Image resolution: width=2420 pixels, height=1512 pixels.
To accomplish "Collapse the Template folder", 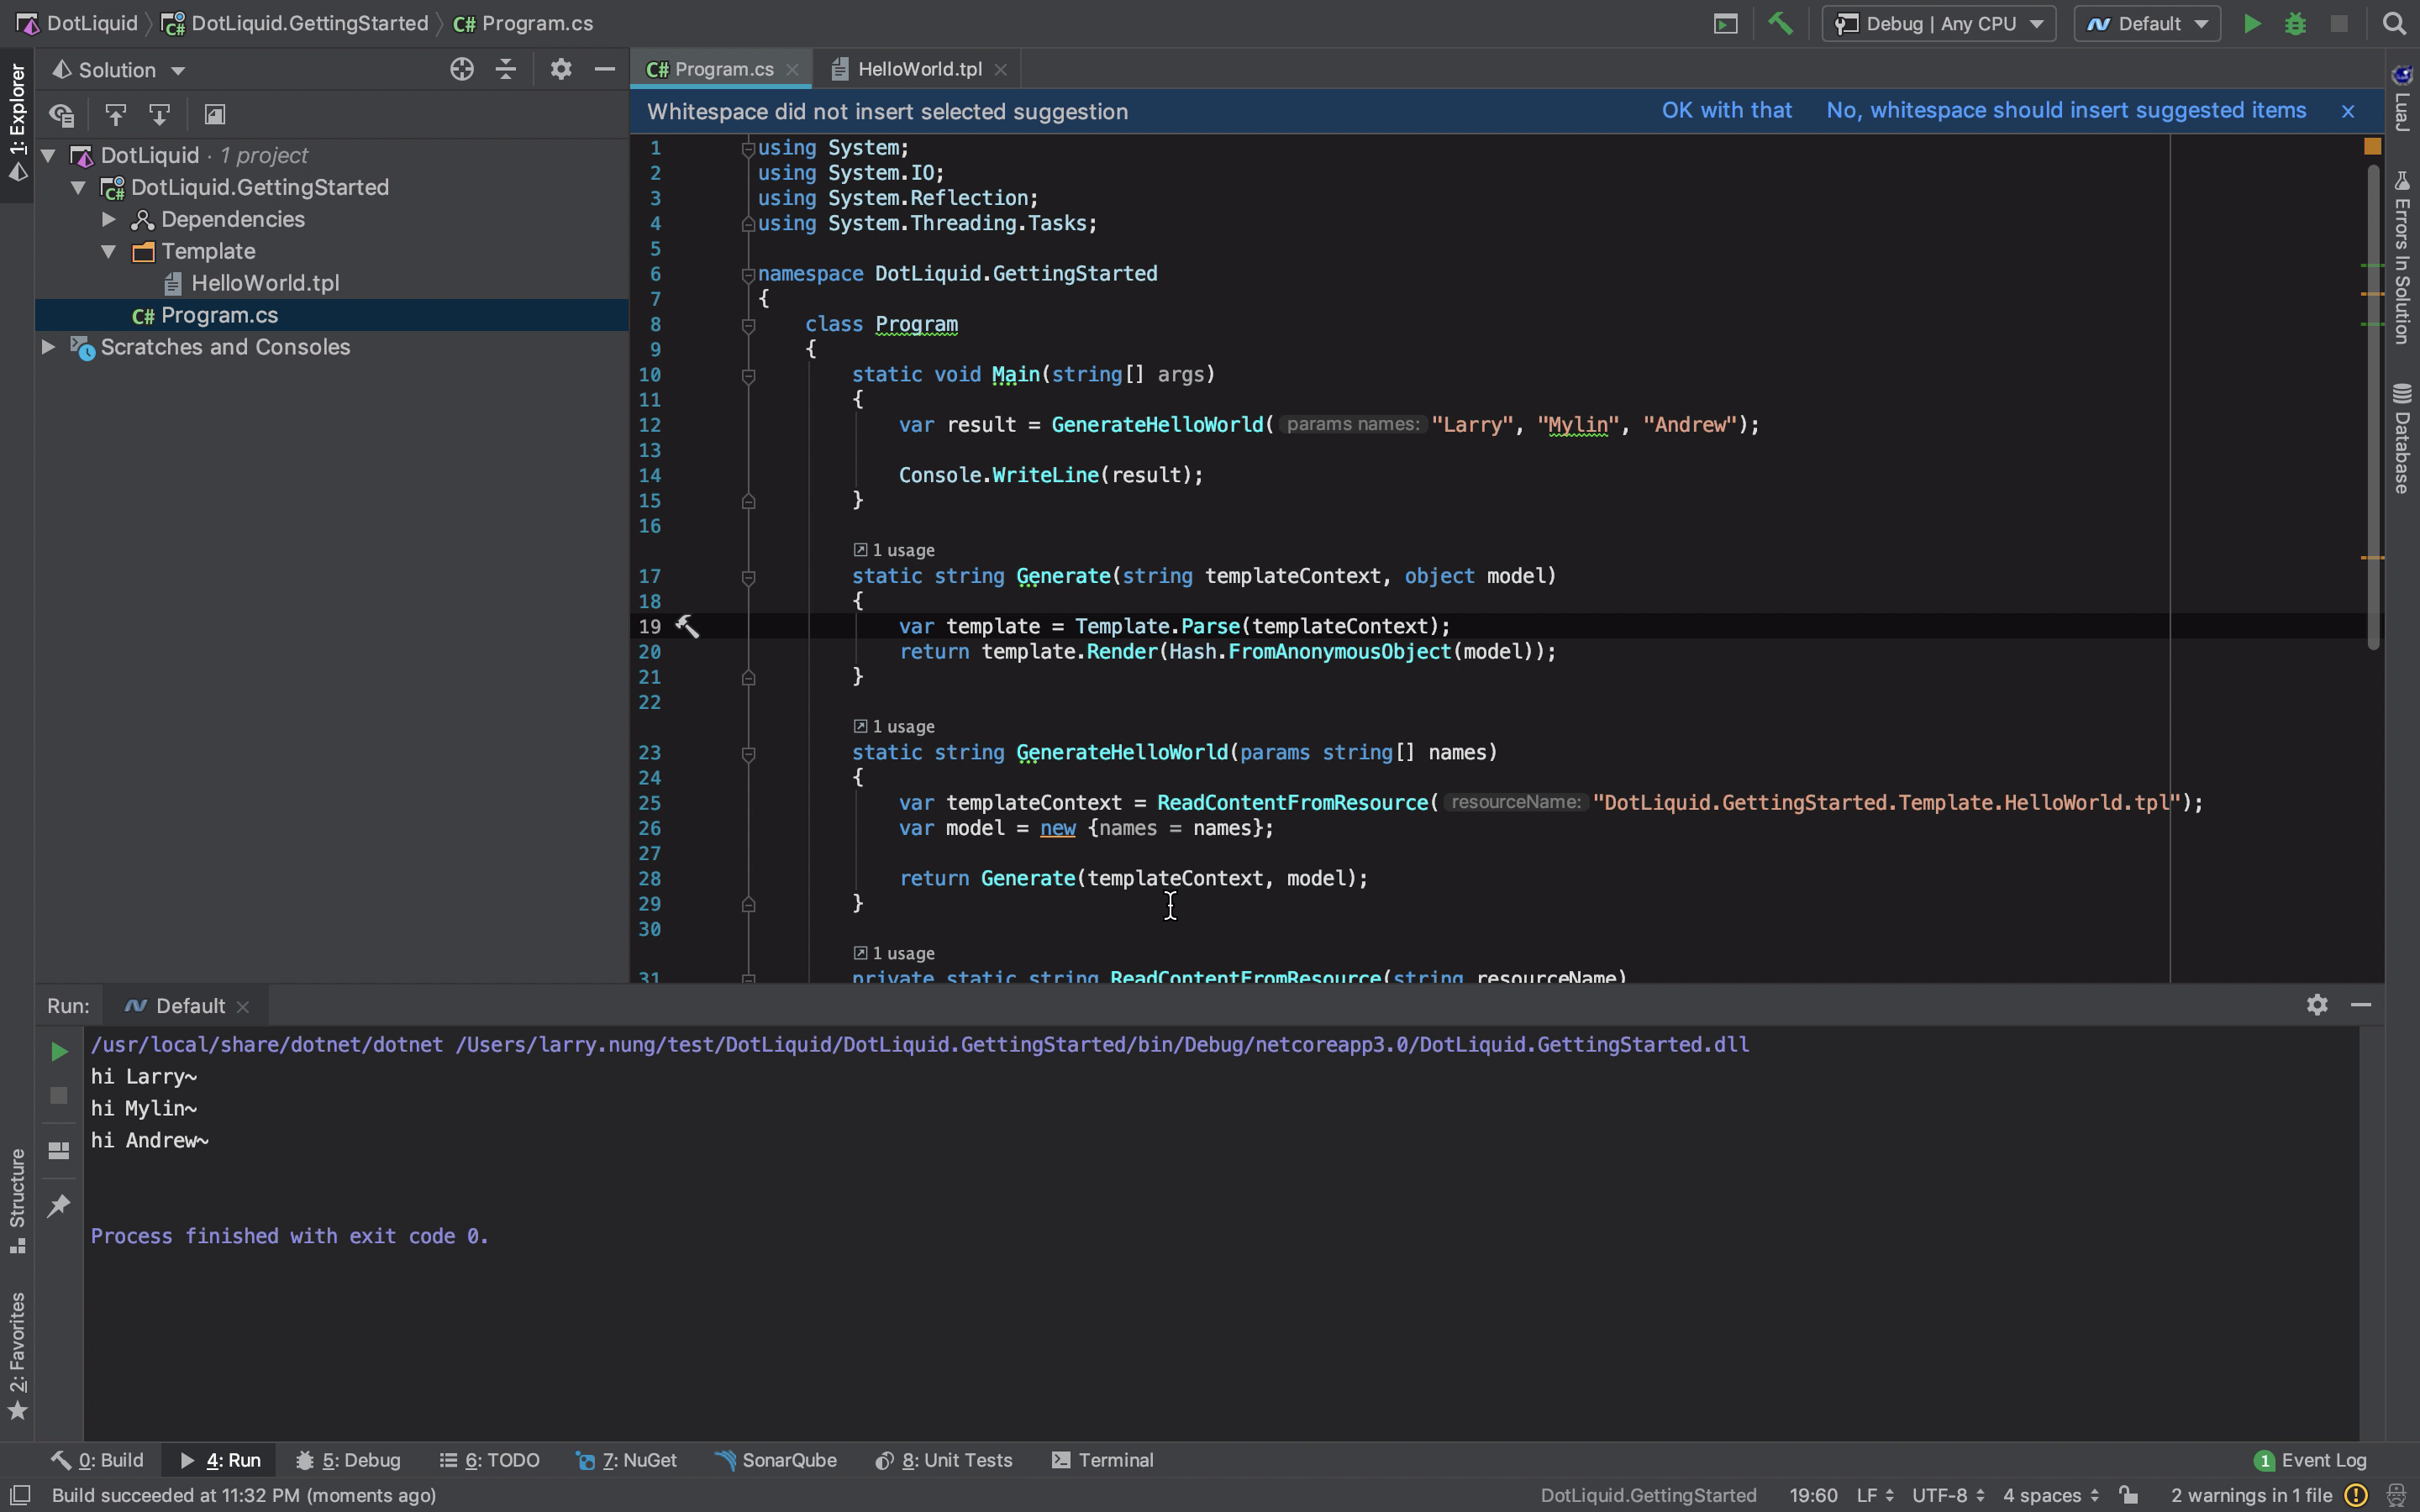I will click(x=109, y=251).
